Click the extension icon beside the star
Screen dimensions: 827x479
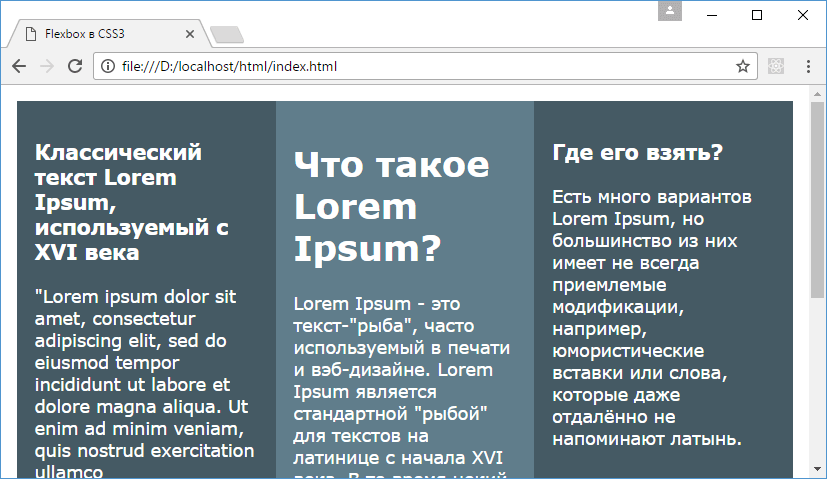click(775, 67)
